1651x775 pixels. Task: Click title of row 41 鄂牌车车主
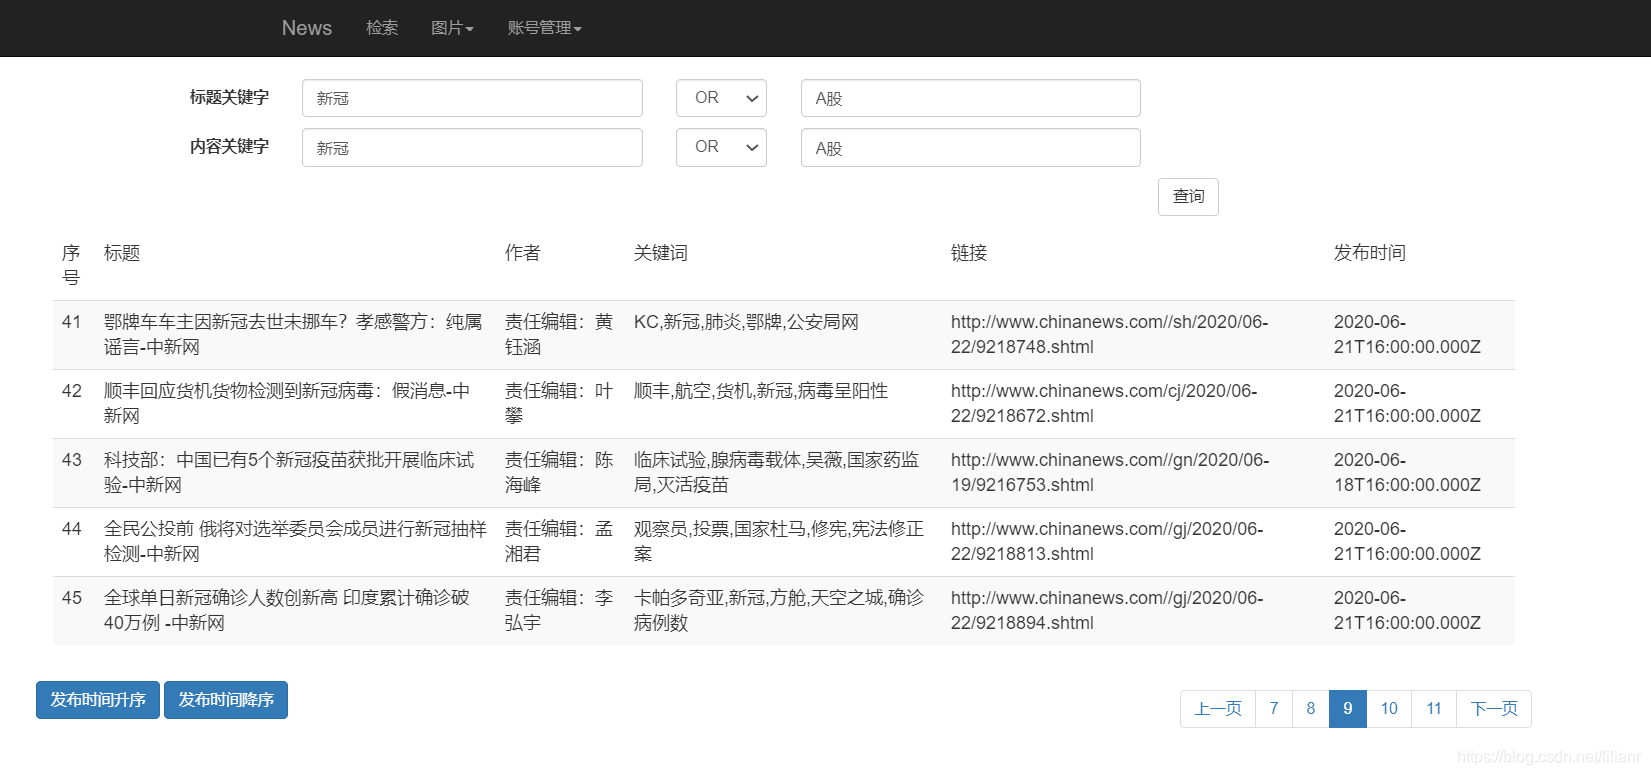(x=293, y=335)
